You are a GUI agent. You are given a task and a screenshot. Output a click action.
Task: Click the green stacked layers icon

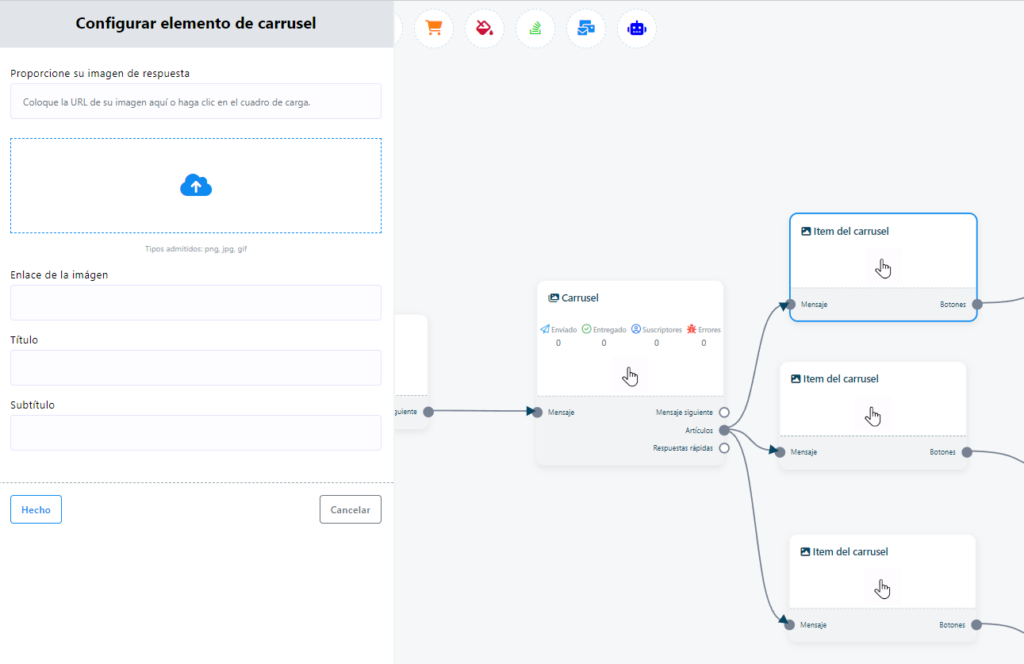536,28
